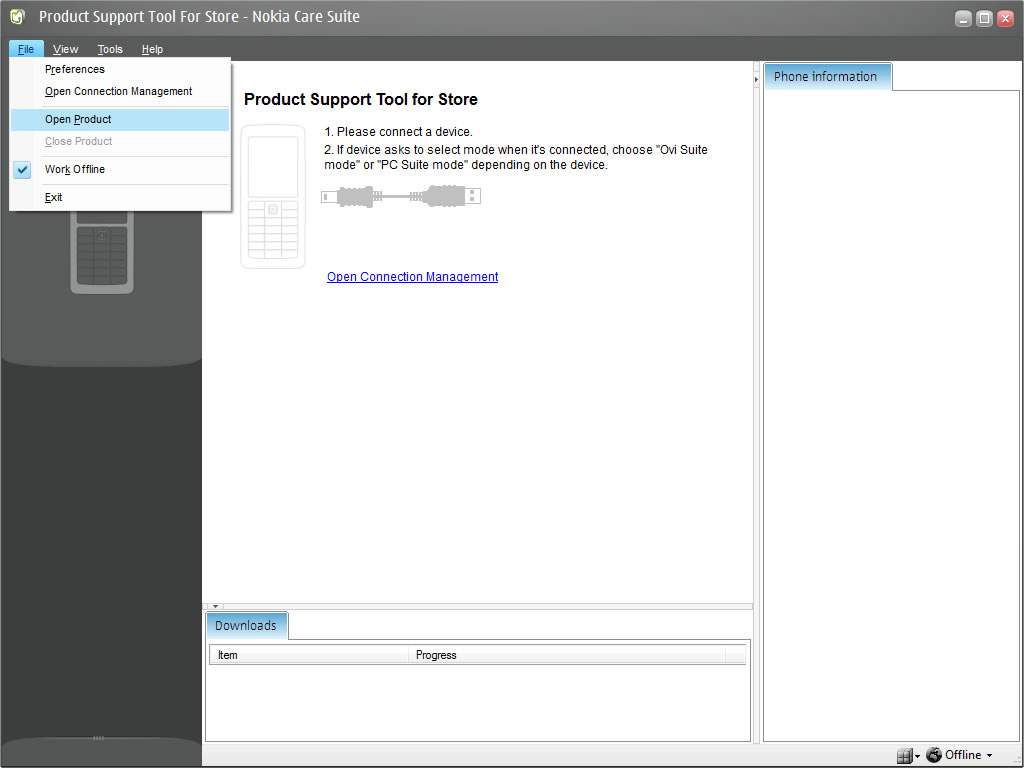Click the globe Offline status icon
The width and height of the screenshot is (1024, 768).
point(934,755)
